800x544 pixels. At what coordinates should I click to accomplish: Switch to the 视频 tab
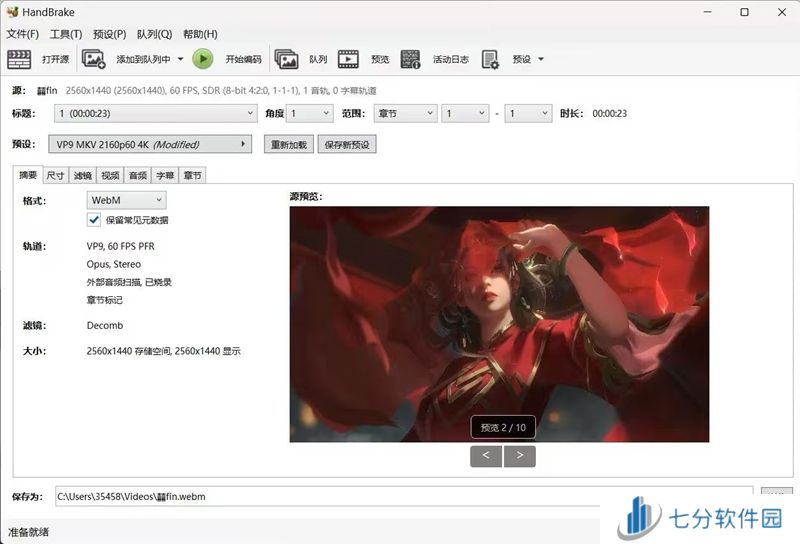pos(110,176)
